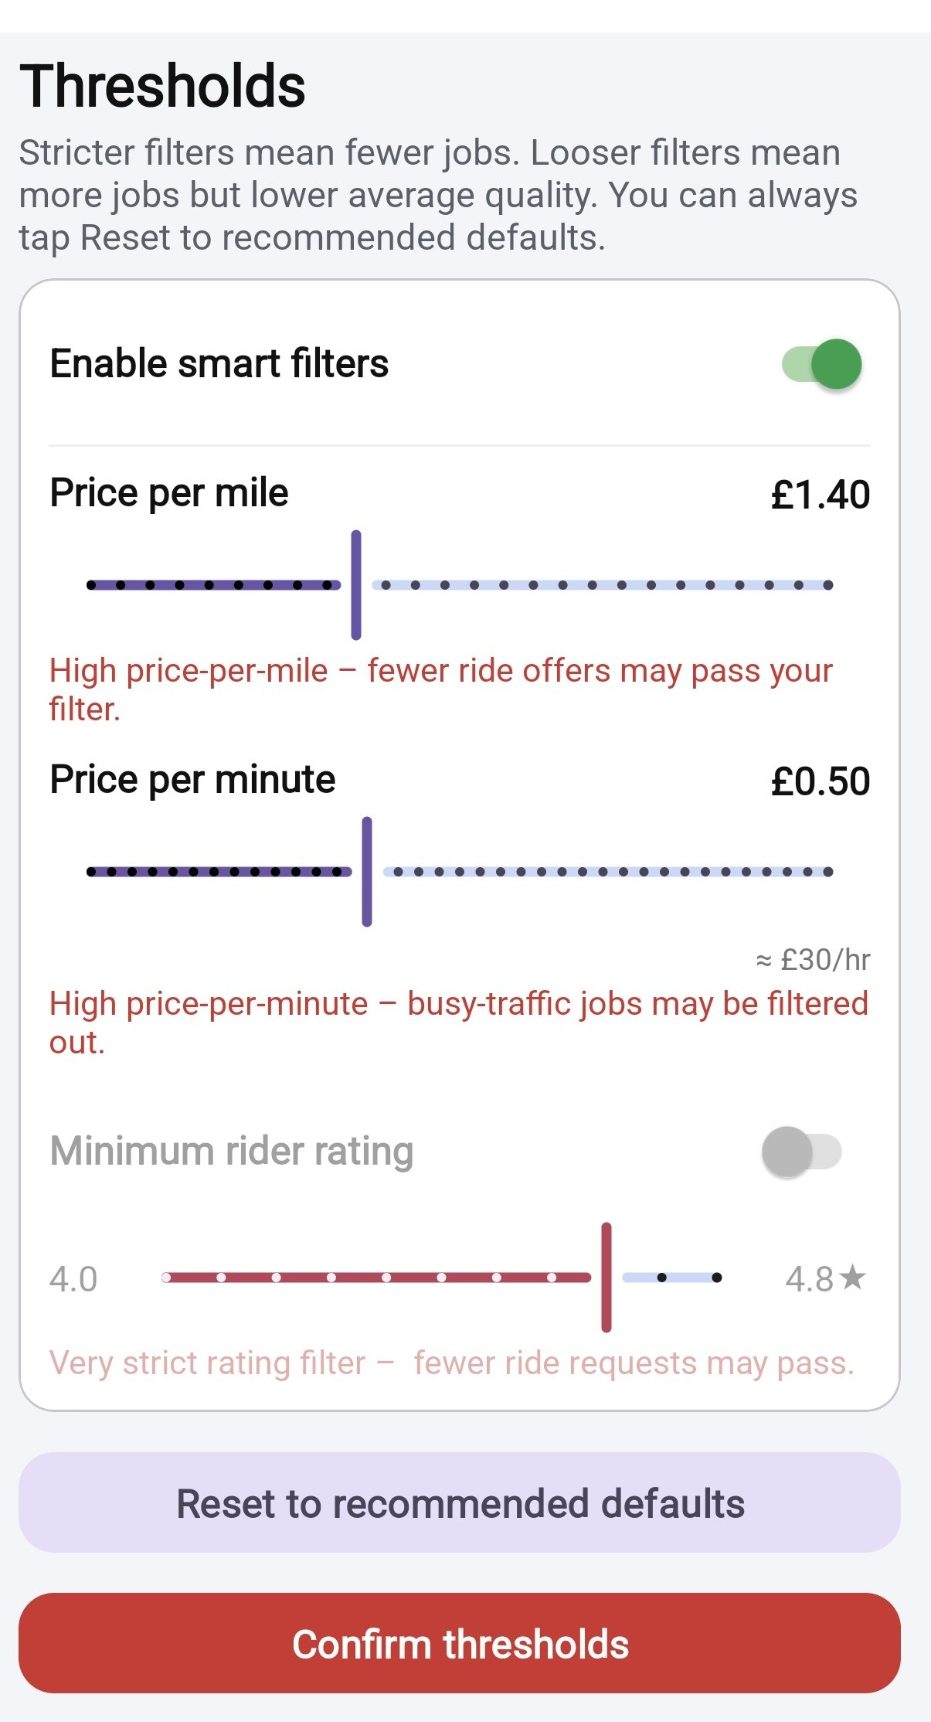
Task: Click the Minimum rider rating label
Action: click(232, 1152)
